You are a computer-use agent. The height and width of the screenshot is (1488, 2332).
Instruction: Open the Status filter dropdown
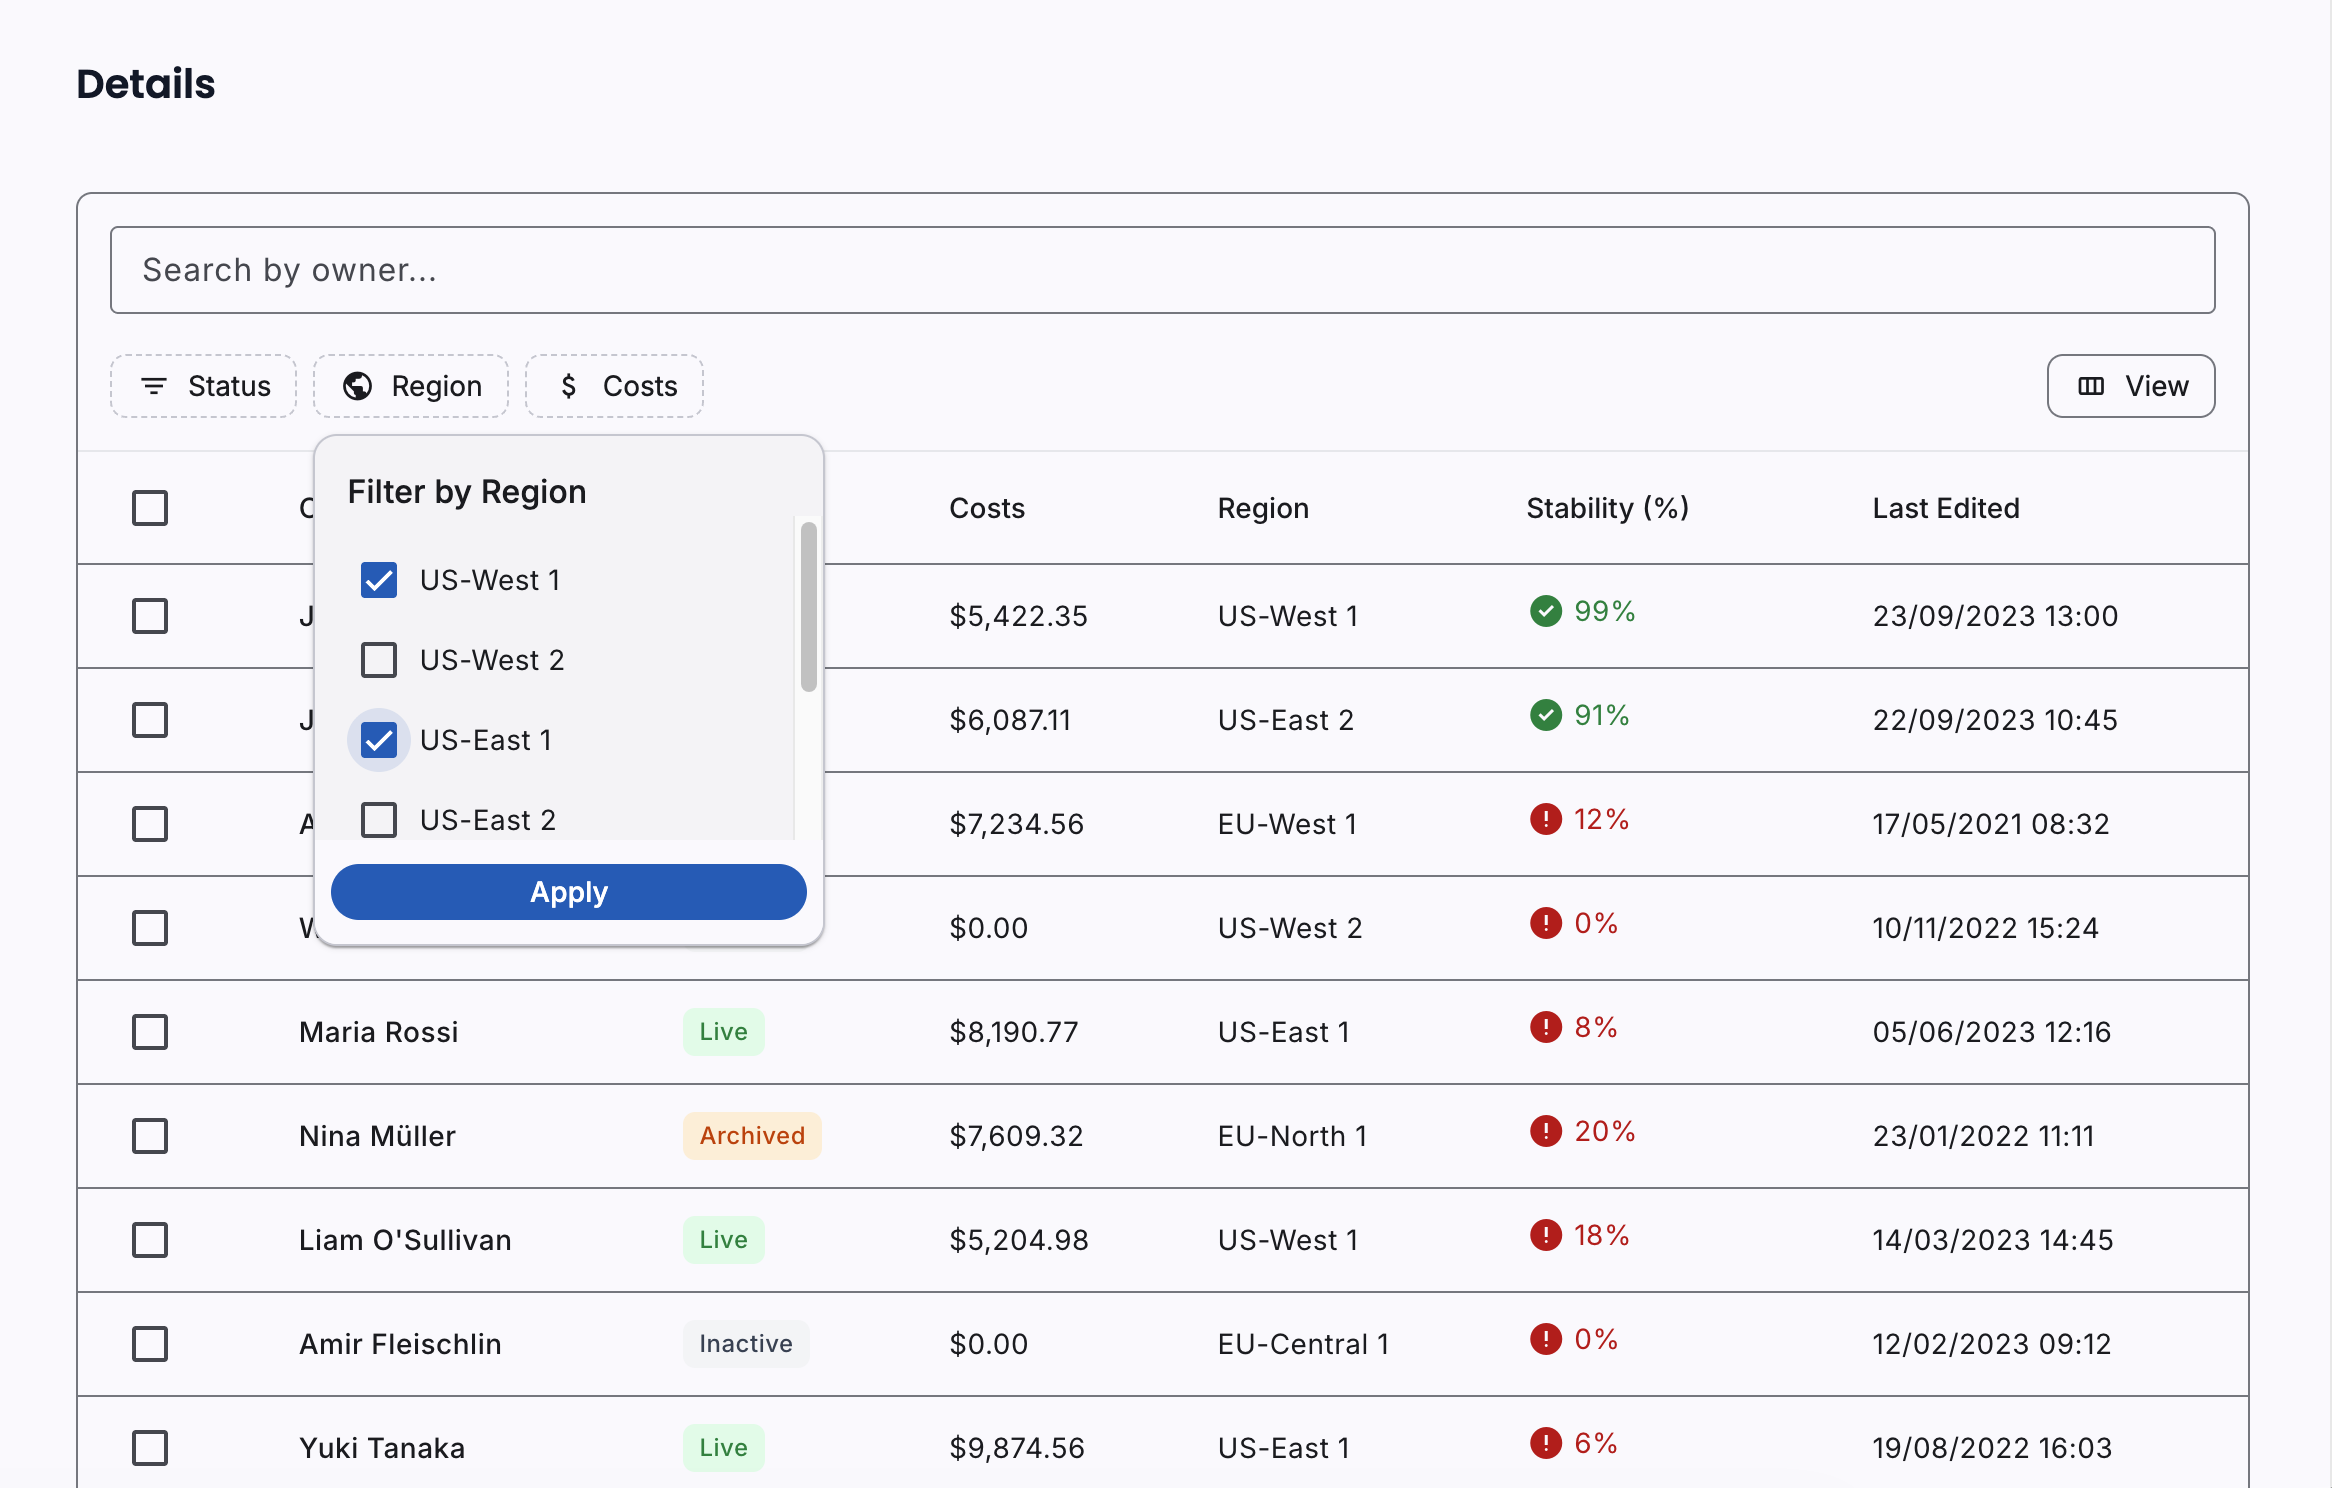tap(204, 386)
